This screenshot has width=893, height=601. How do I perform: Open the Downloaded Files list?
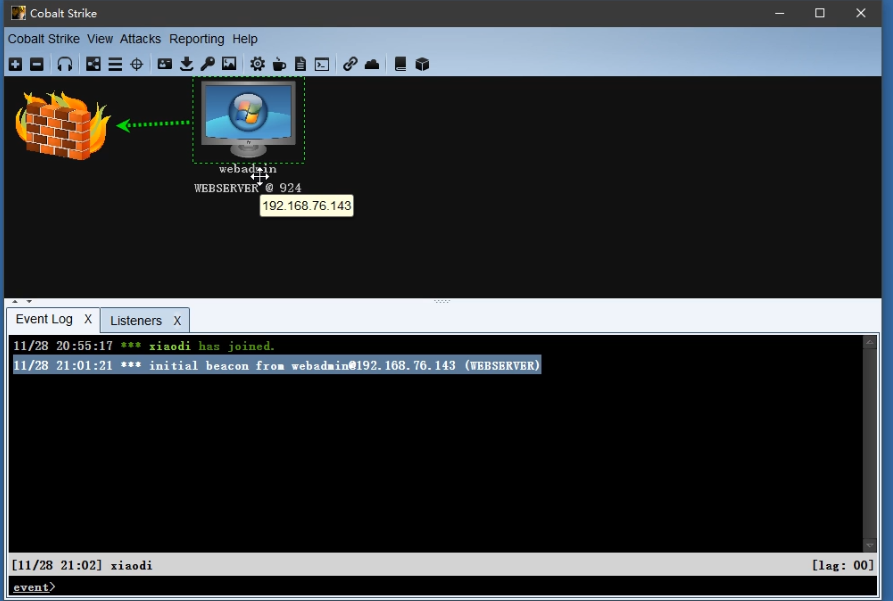186,64
